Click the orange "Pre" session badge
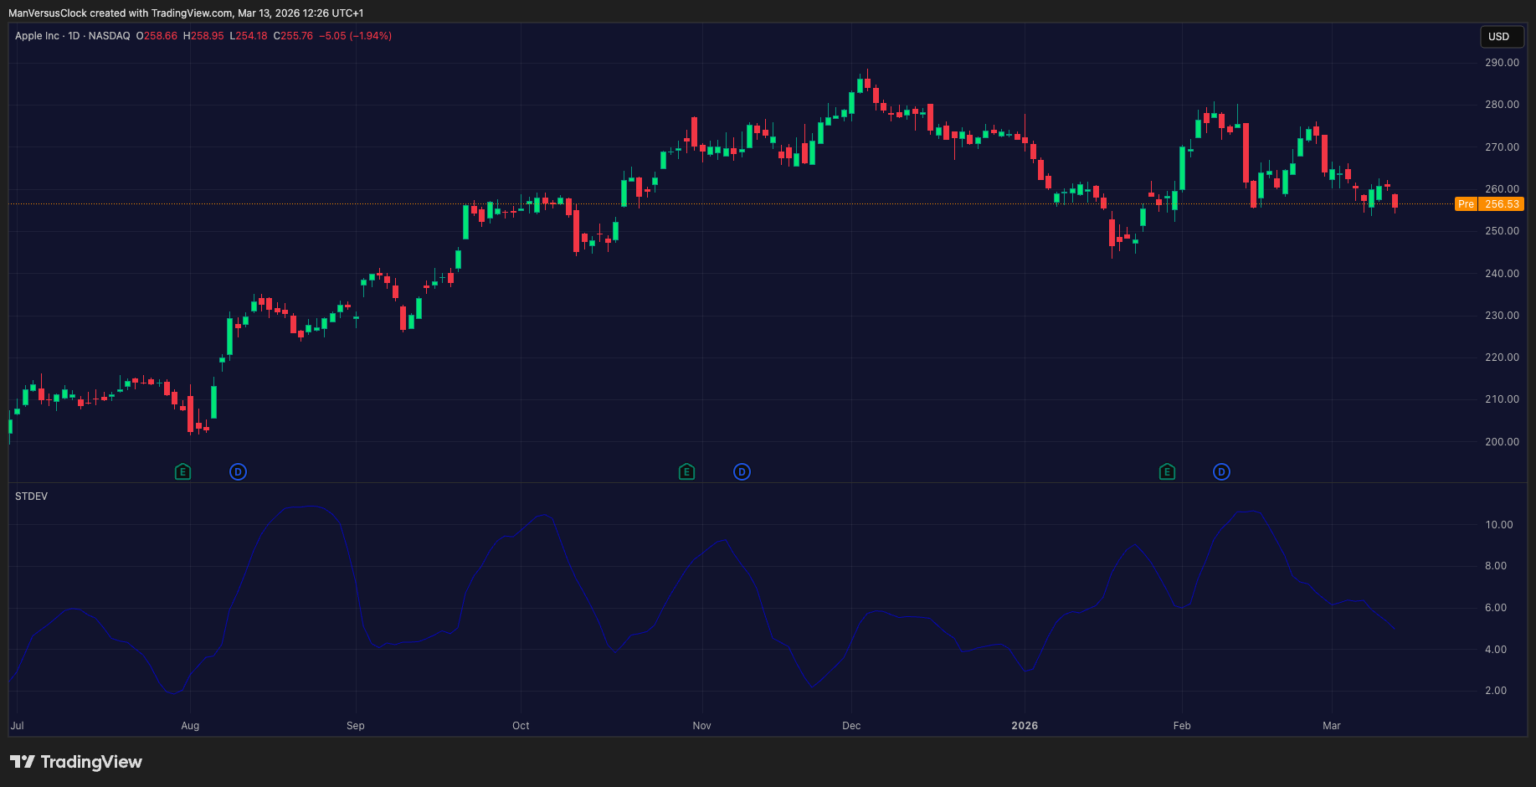 (1466, 203)
